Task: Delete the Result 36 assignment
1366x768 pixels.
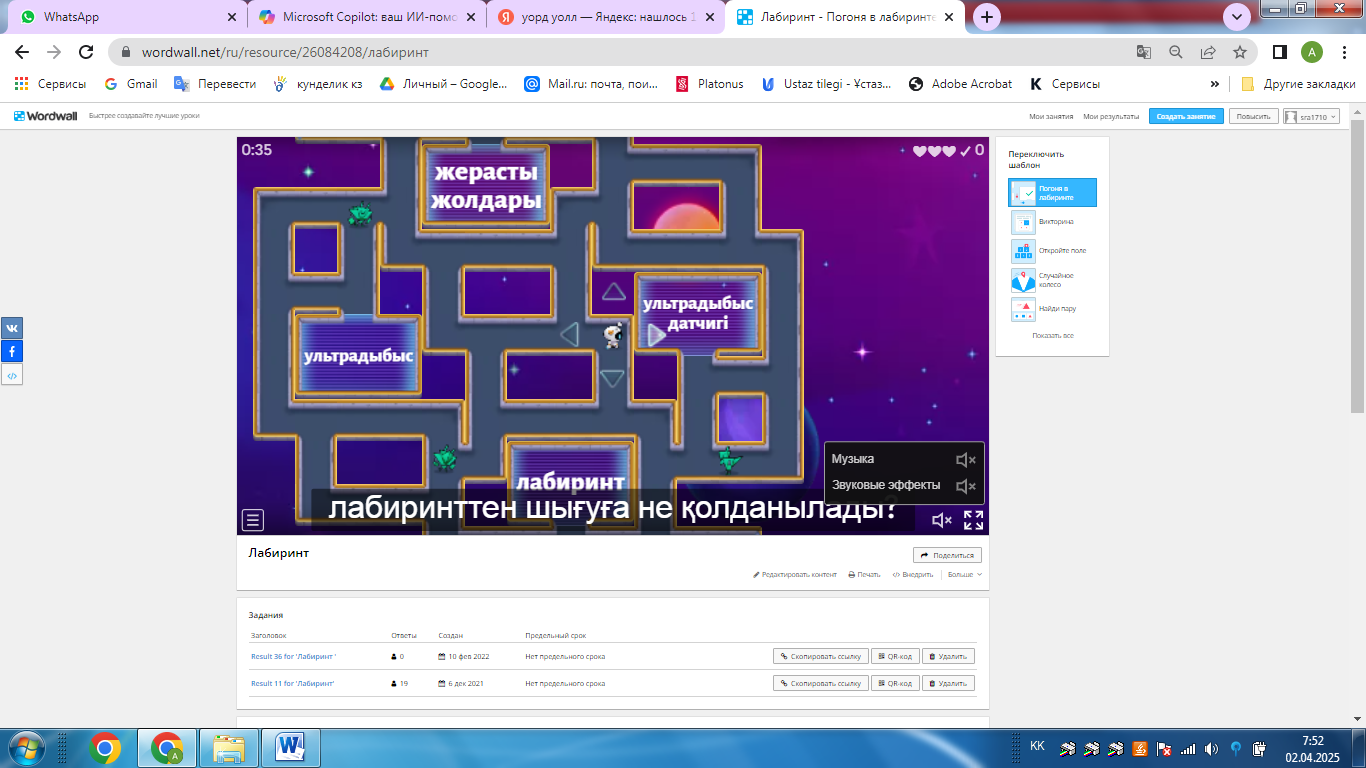Action: (948, 656)
